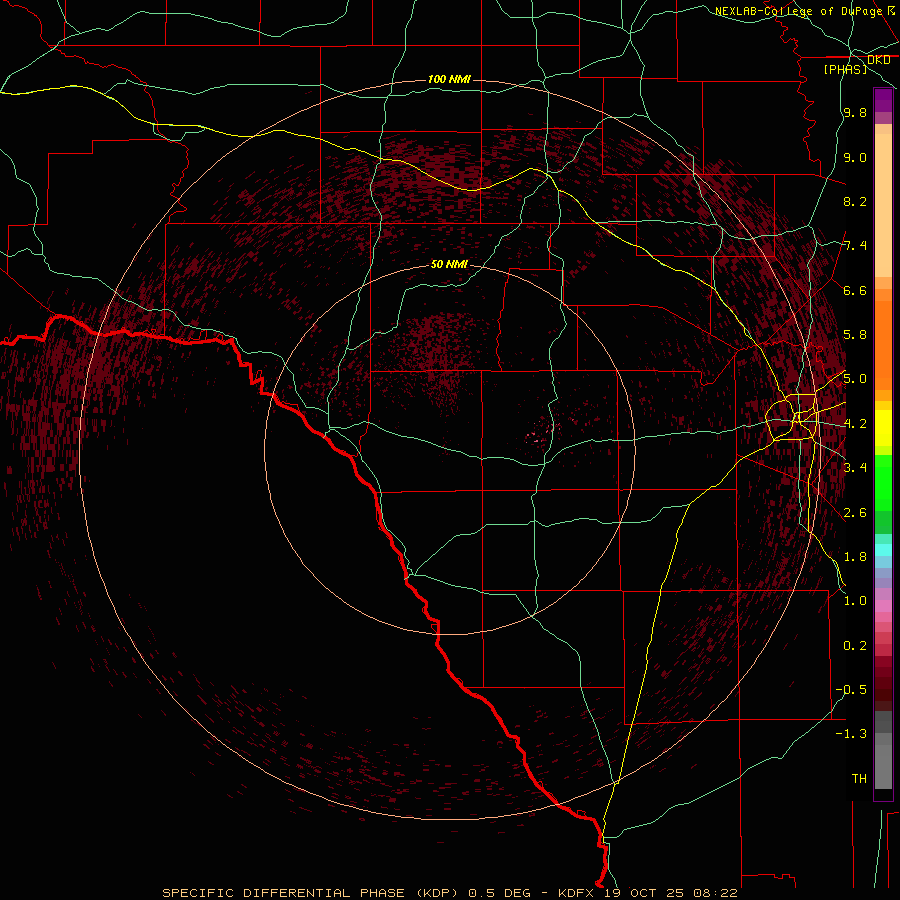Select the cyan color bar segment
This screenshot has width=900, height=900.
coord(883,550)
